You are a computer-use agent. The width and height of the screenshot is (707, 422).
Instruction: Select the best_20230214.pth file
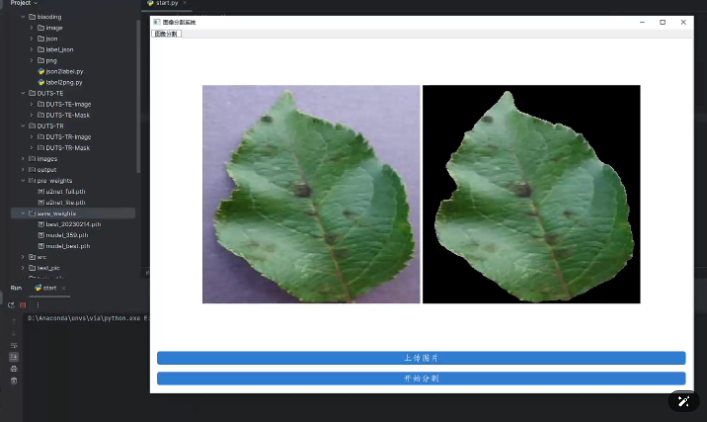tap(73, 224)
